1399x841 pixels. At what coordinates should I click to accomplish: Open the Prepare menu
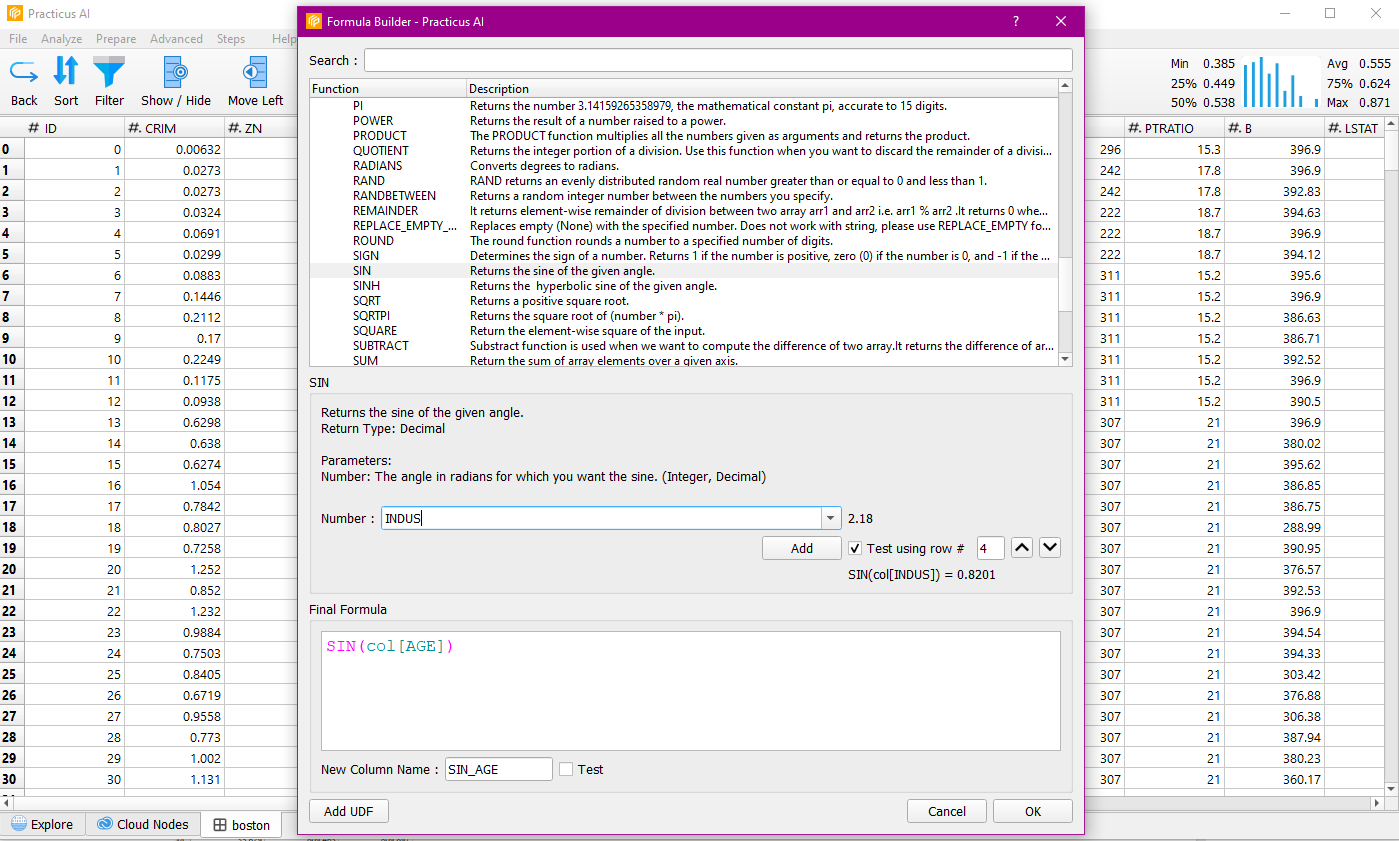pyautogui.click(x=116, y=38)
